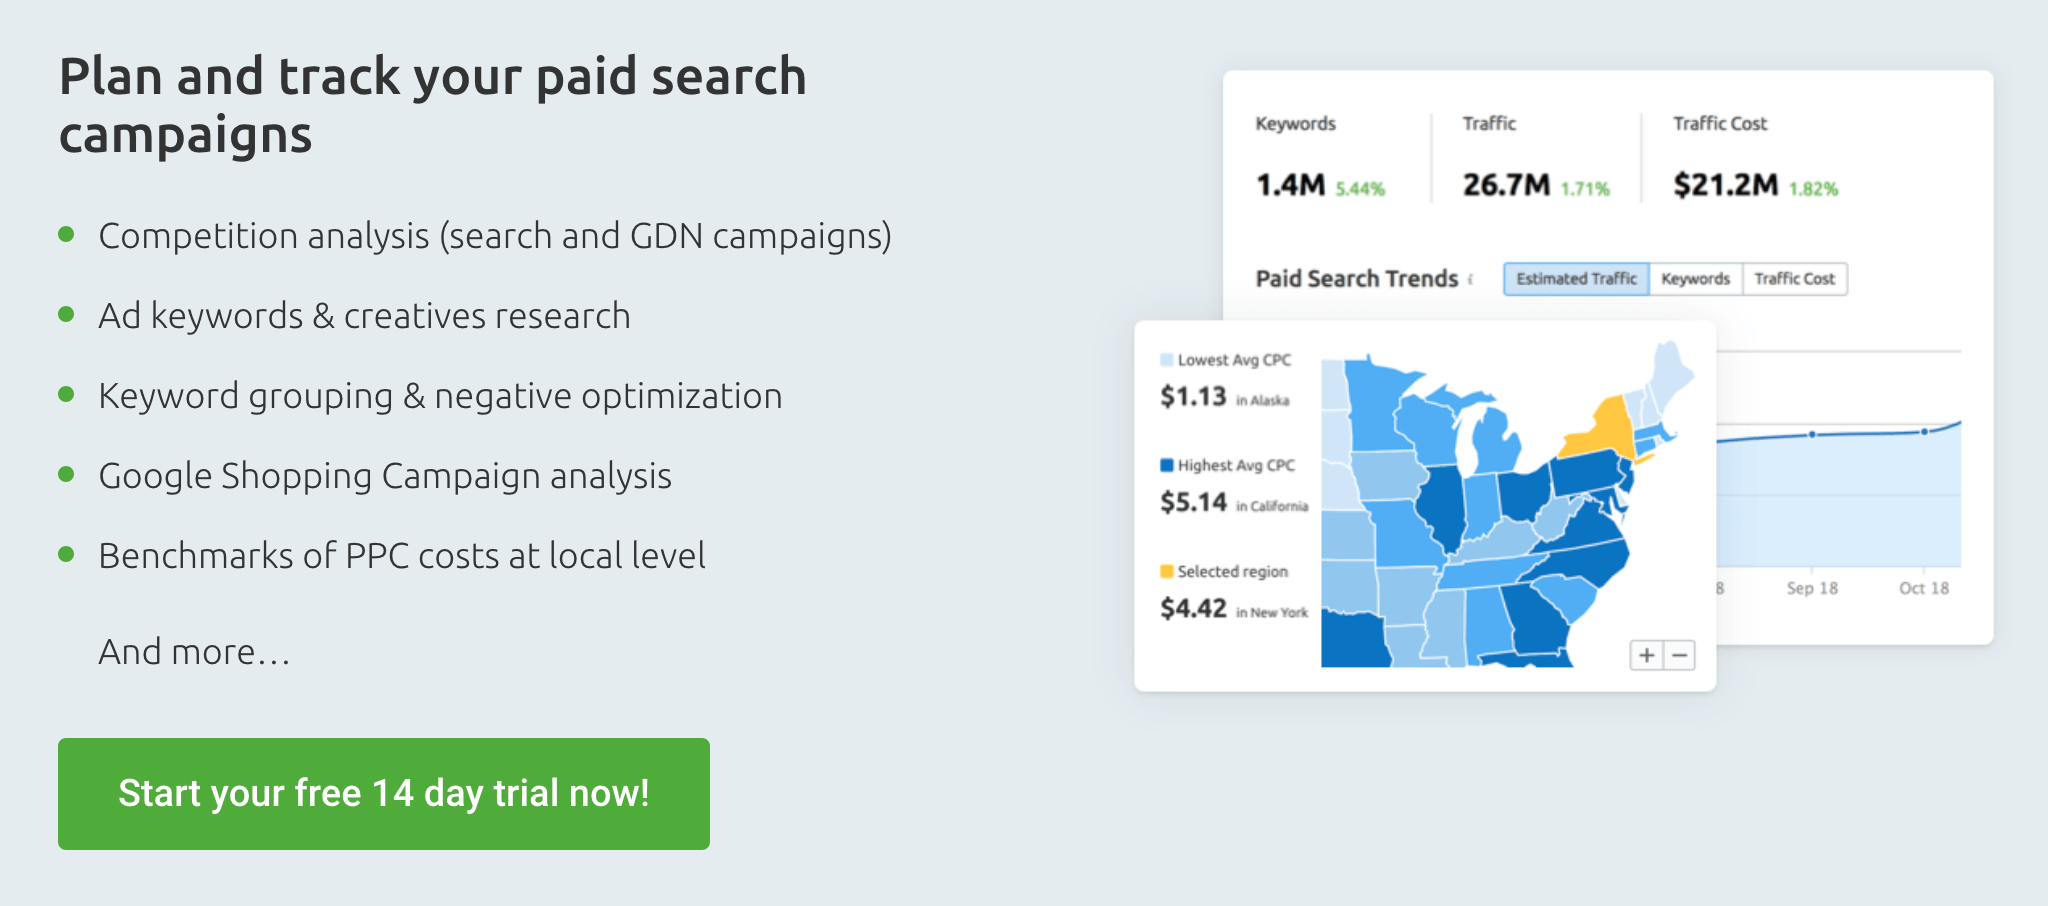This screenshot has height=906, width=2048.
Task: Click the trend line data point above Oct 18
Action: pyautogui.click(x=1924, y=432)
